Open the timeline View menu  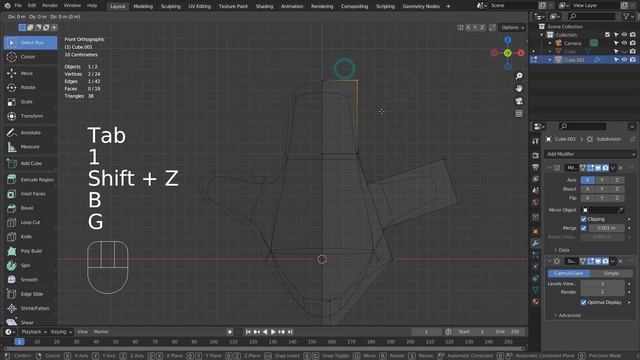[x=82, y=332]
